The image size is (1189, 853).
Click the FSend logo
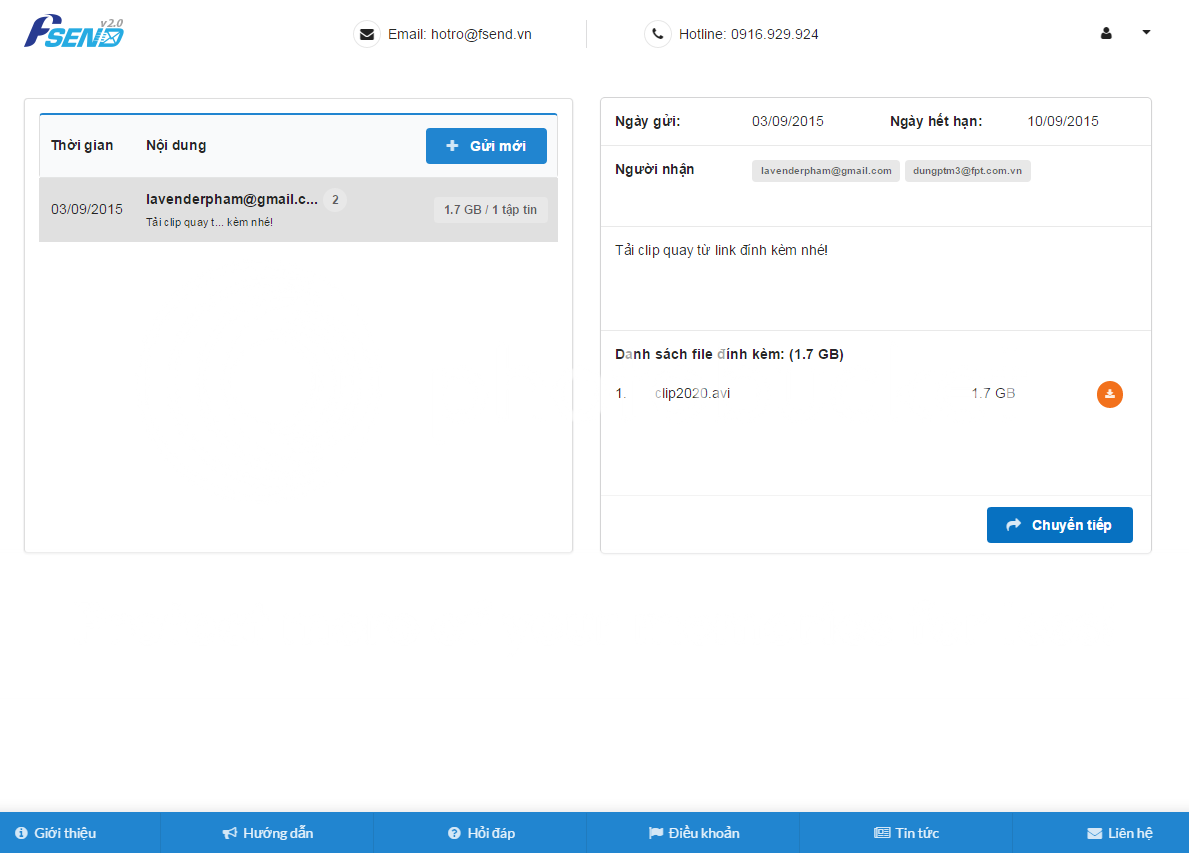(74, 32)
